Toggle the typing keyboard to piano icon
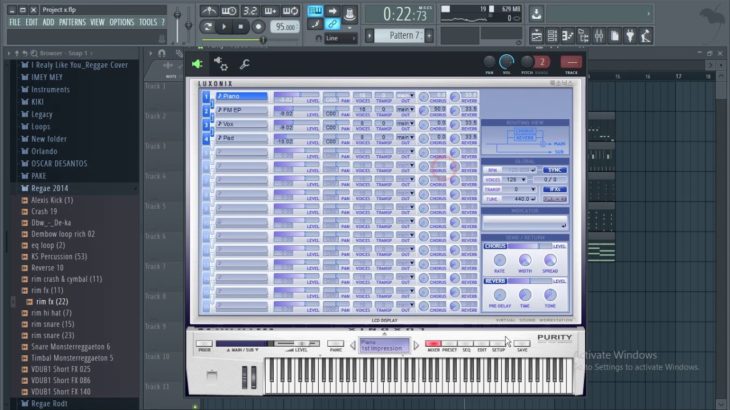This screenshot has width=730, height=410. [x=315, y=11]
